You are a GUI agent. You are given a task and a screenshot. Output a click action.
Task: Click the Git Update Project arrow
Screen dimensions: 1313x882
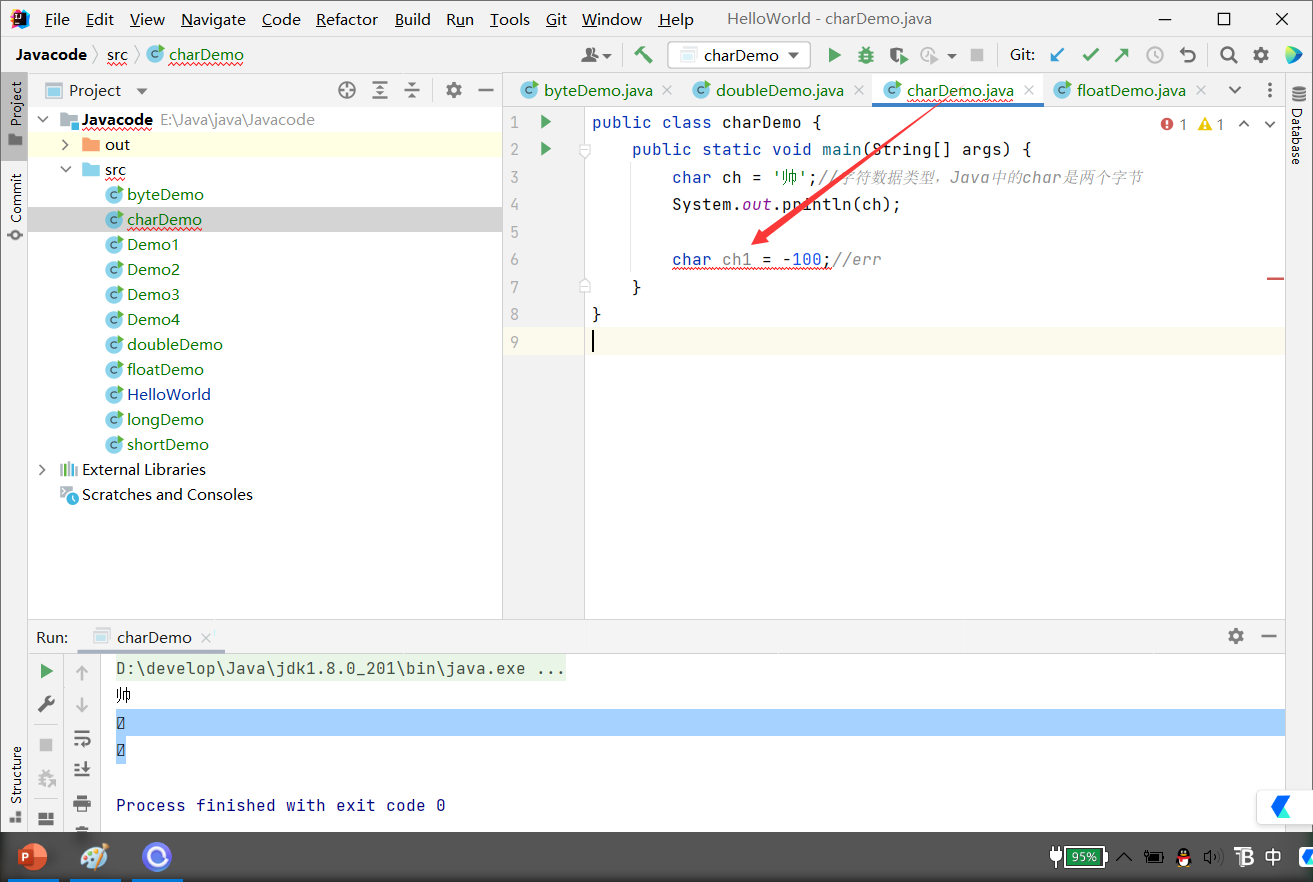[x=1057, y=55]
